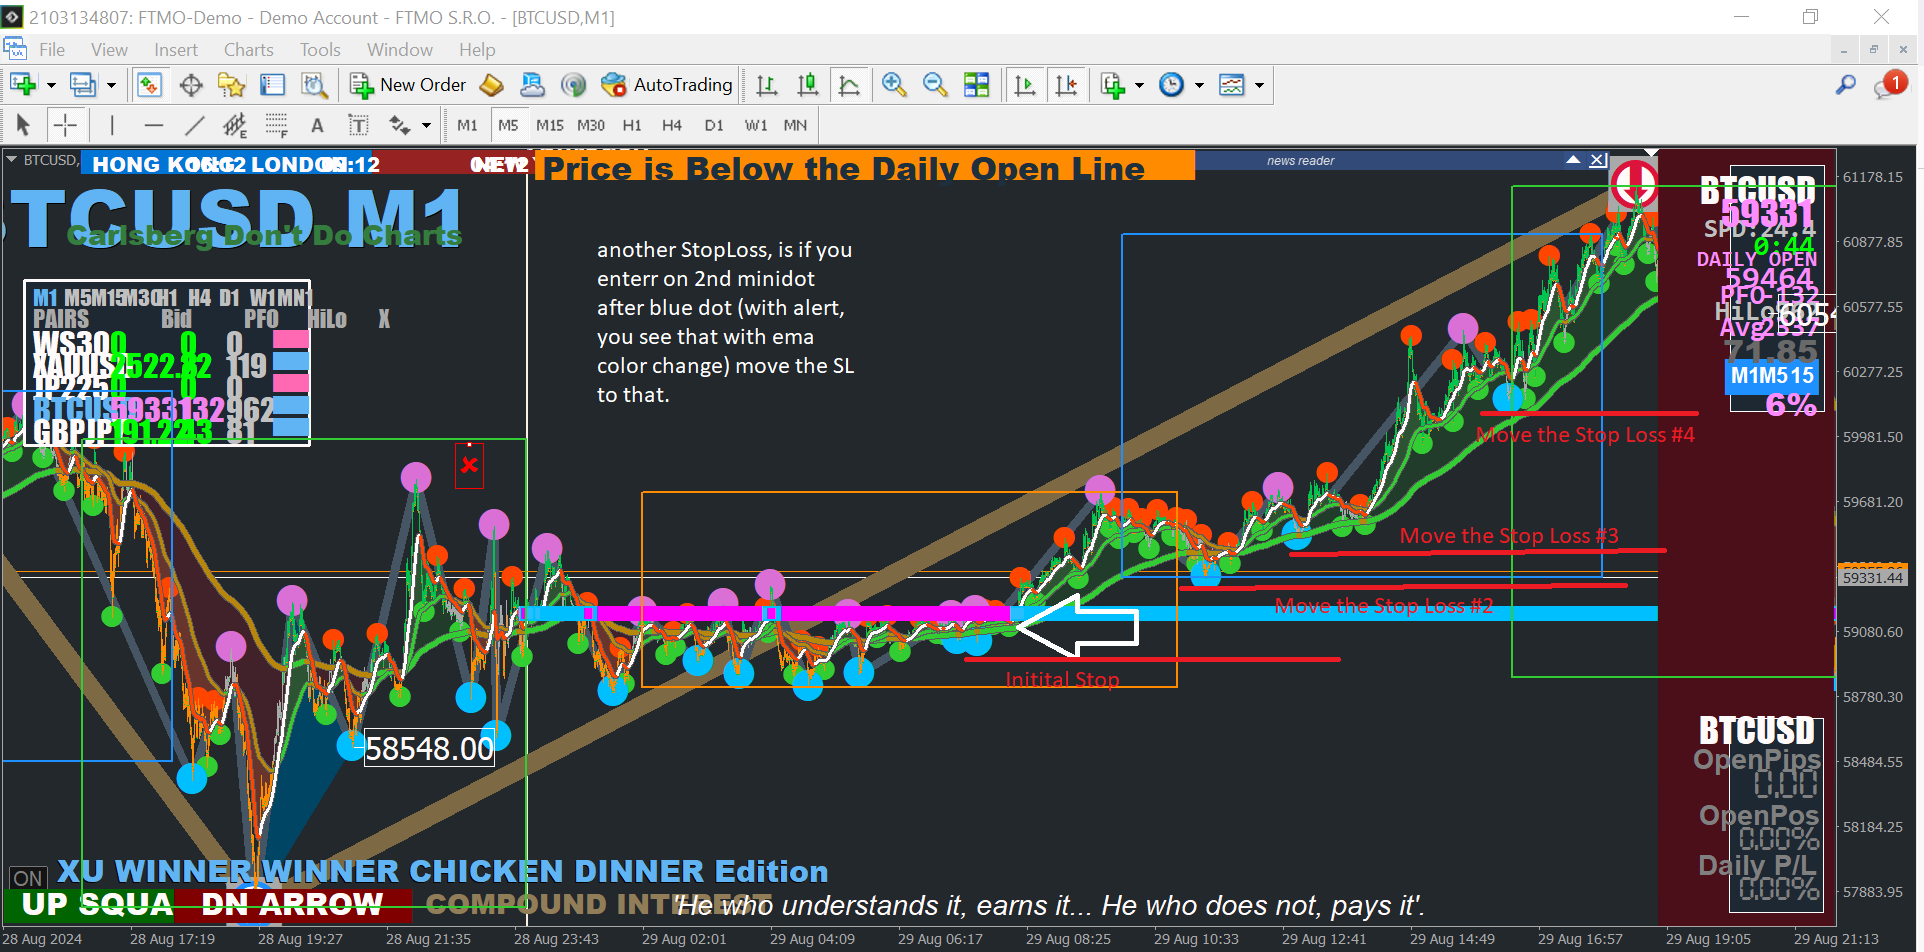Select the Text 'A' tool
1924x952 pixels.
tap(317, 125)
